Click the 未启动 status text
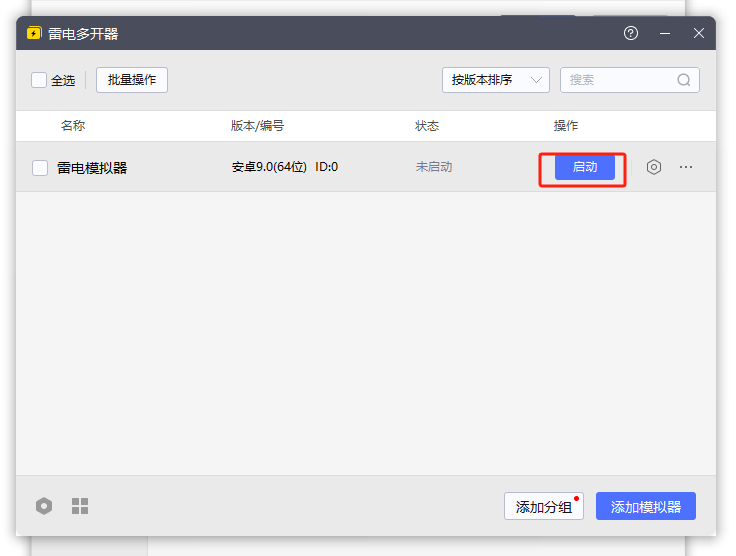 coord(434,167)
